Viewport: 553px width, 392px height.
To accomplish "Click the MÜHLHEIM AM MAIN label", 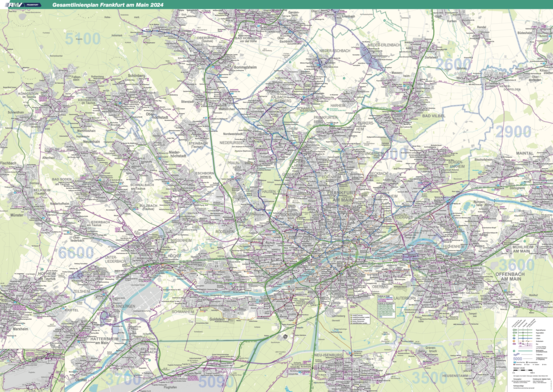I will coord(522,248).
